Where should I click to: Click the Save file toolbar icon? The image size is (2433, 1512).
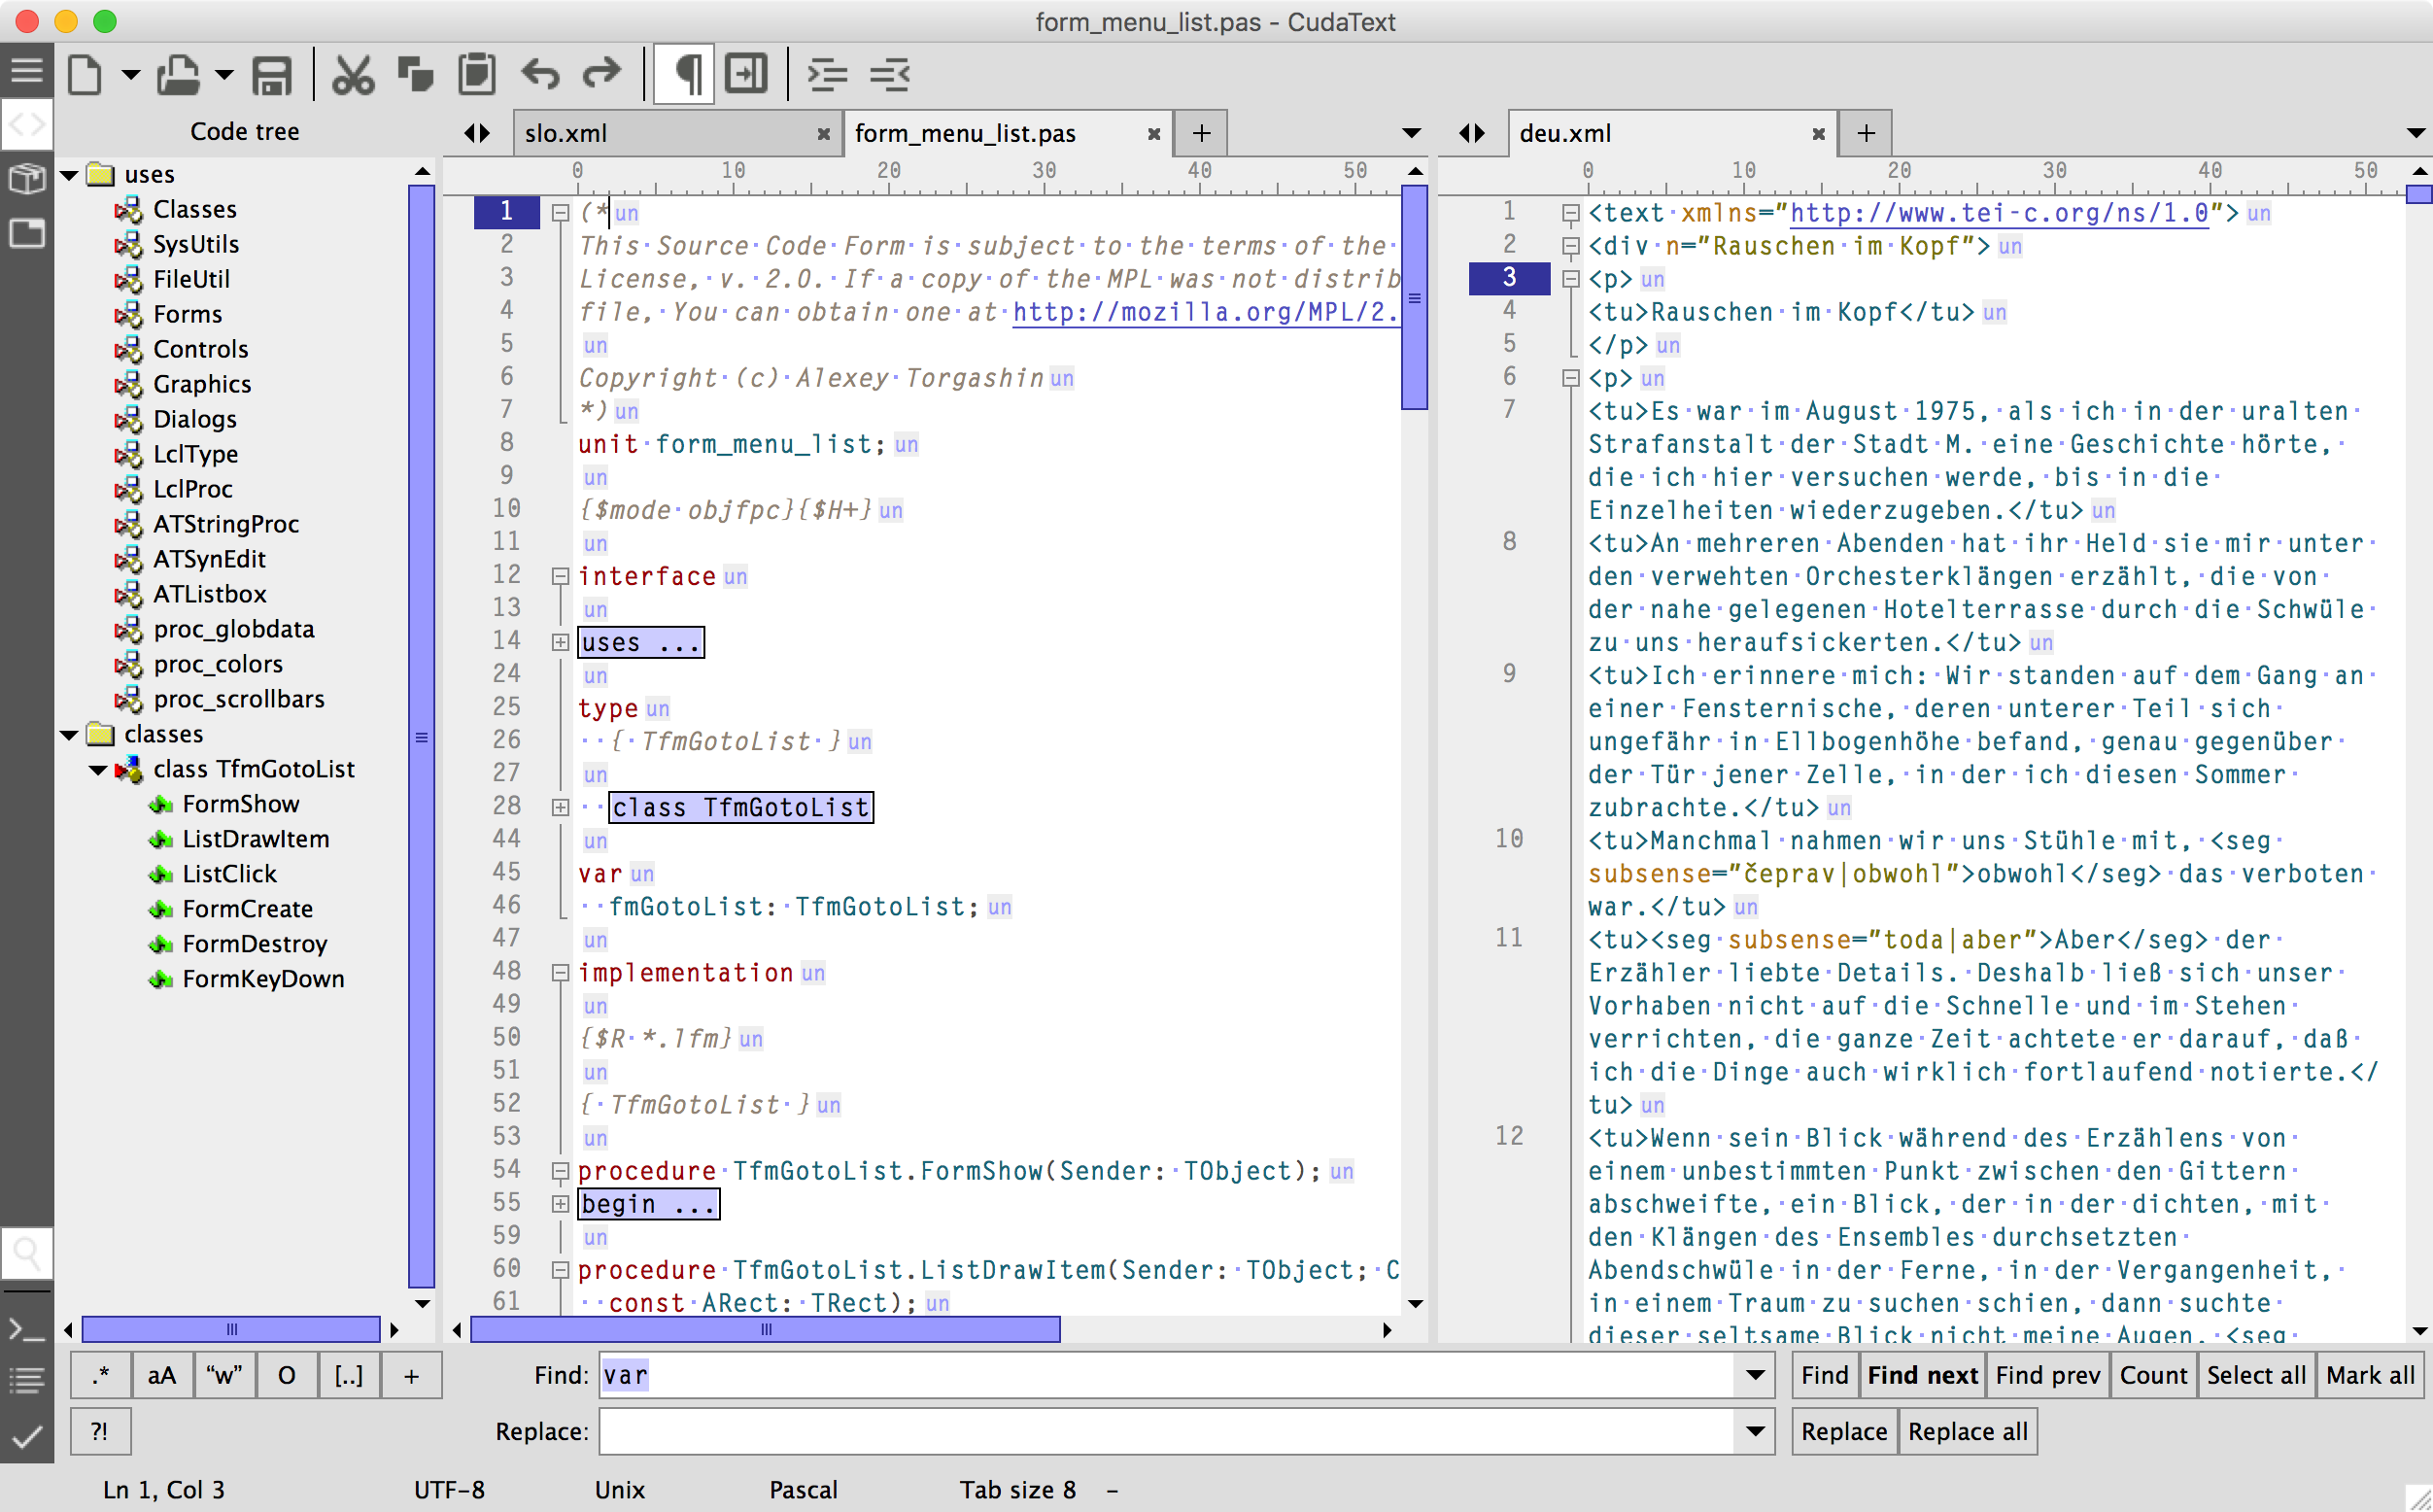271,75
